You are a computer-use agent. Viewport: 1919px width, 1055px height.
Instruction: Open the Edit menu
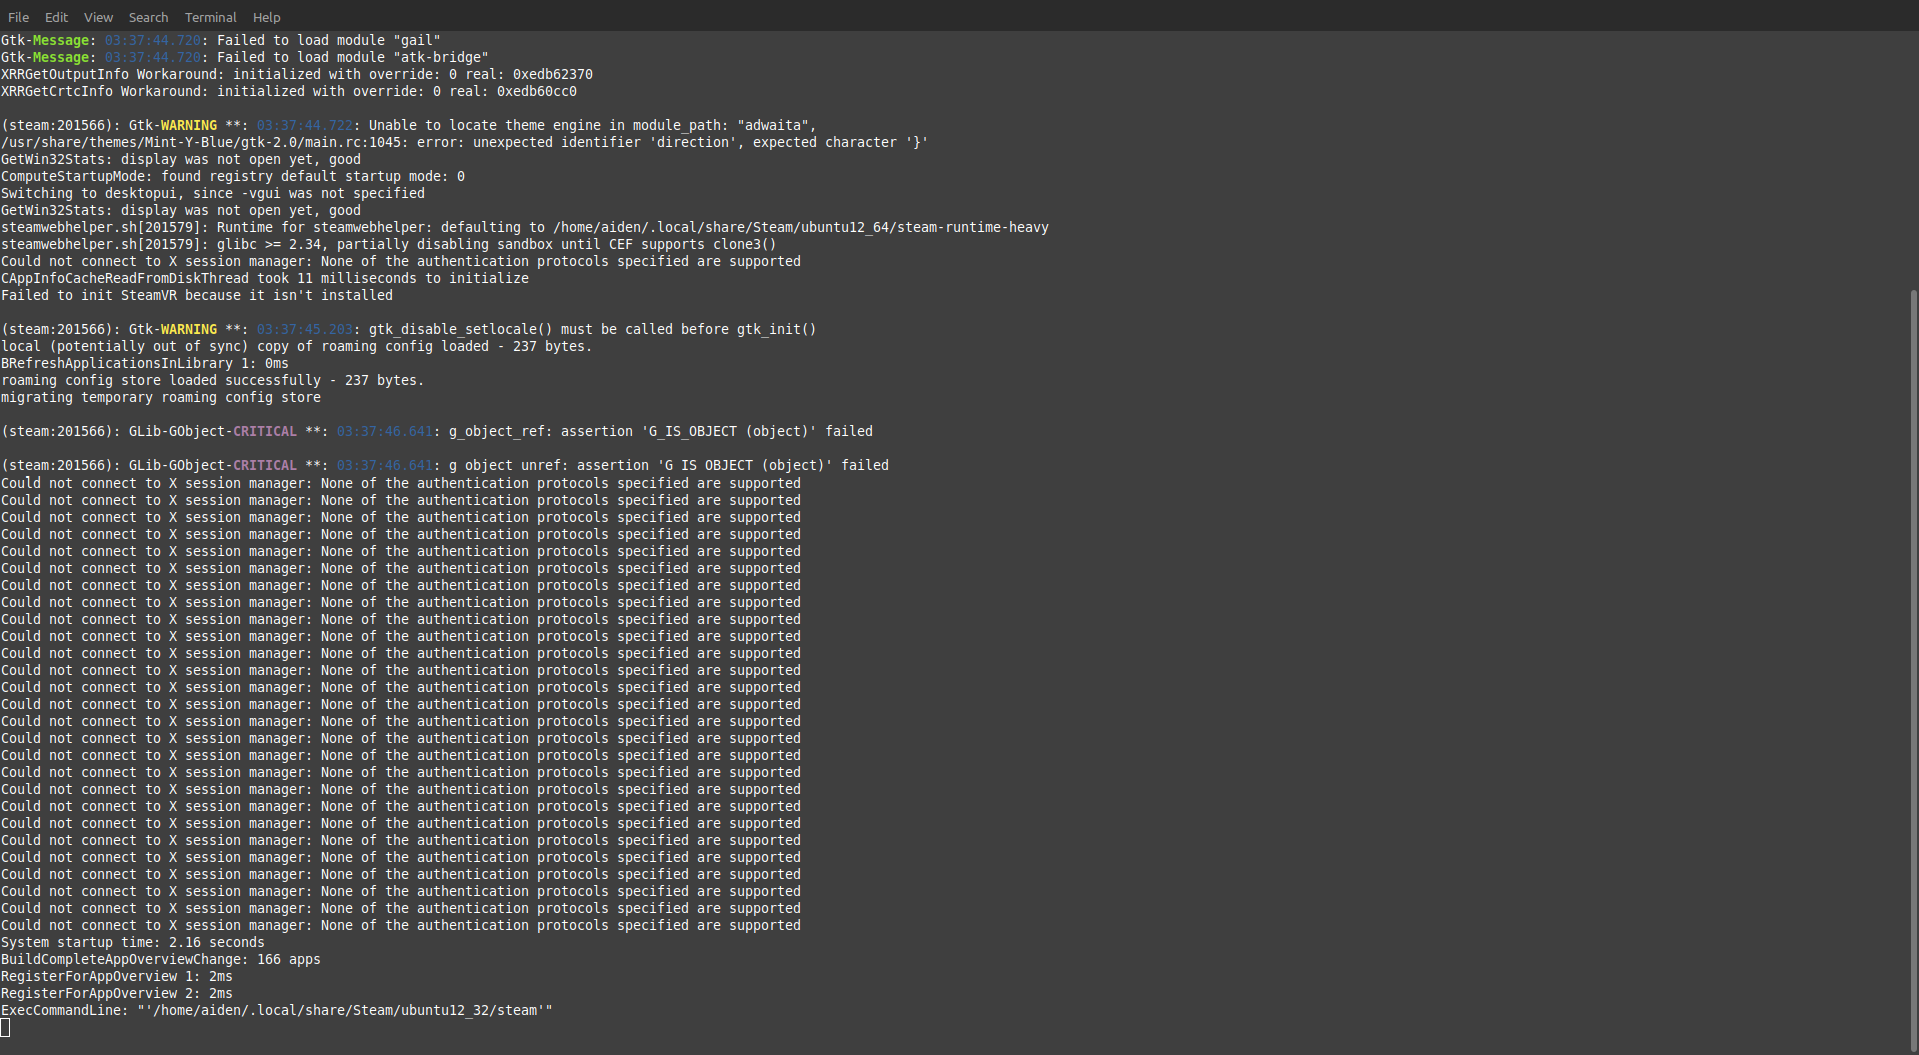tap(56, 17)
